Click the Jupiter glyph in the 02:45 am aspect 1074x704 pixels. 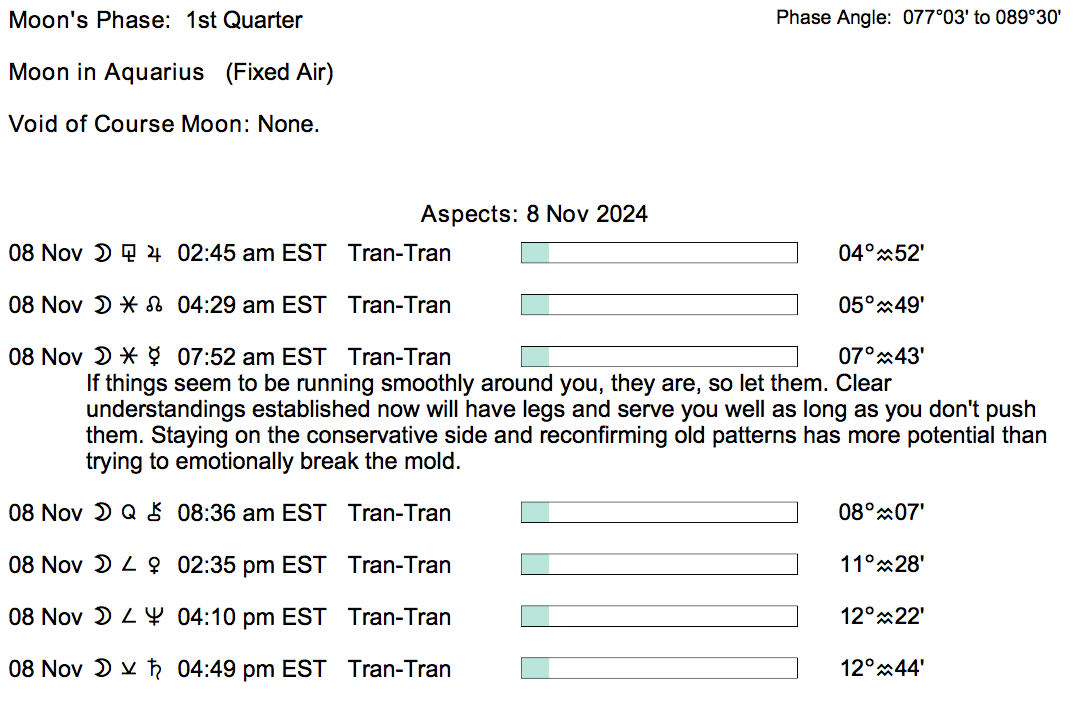click(153, 254)
